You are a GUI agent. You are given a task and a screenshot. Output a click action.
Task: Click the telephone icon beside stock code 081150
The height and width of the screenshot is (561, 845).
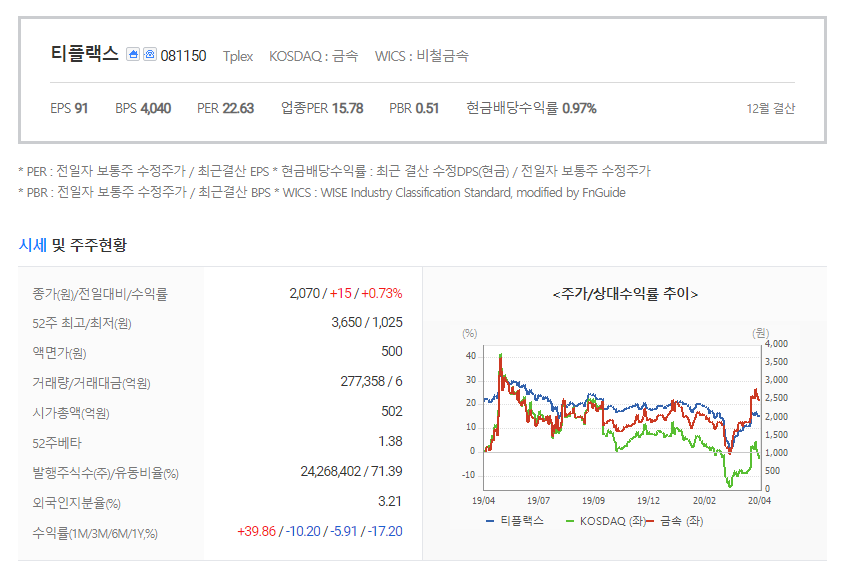coord(150,54)
